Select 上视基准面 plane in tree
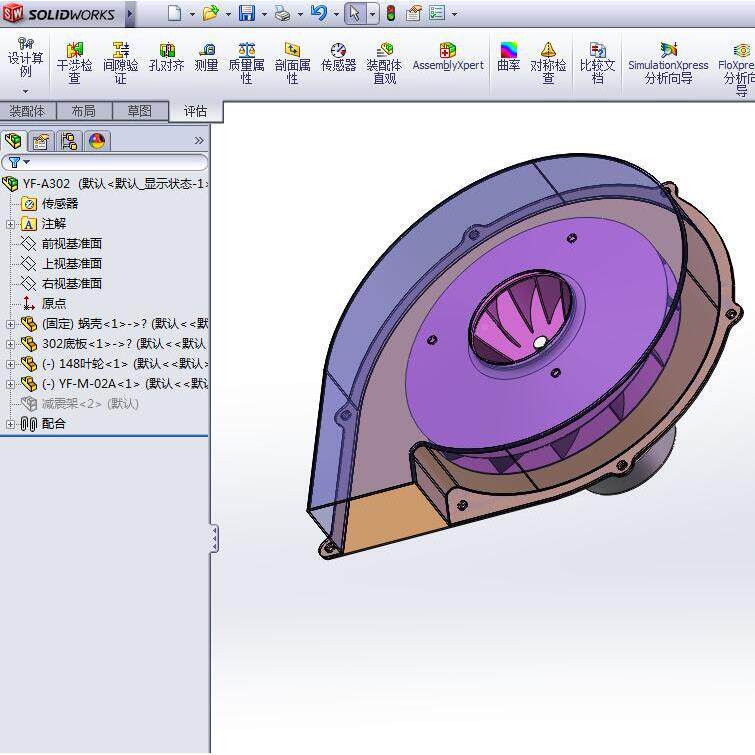This screenshot has width=755, height=755. [x=61, y=263]
